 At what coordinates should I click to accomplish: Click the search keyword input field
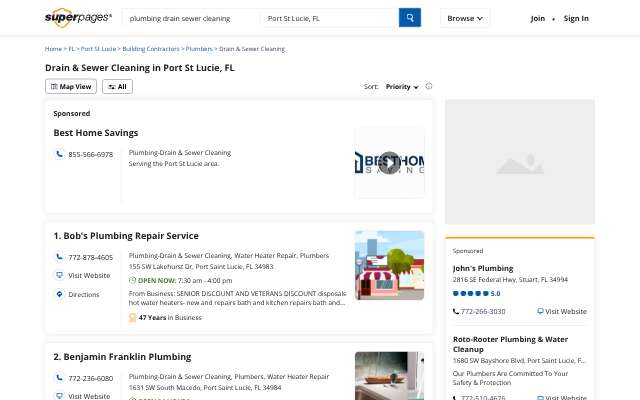pos(191,18)
